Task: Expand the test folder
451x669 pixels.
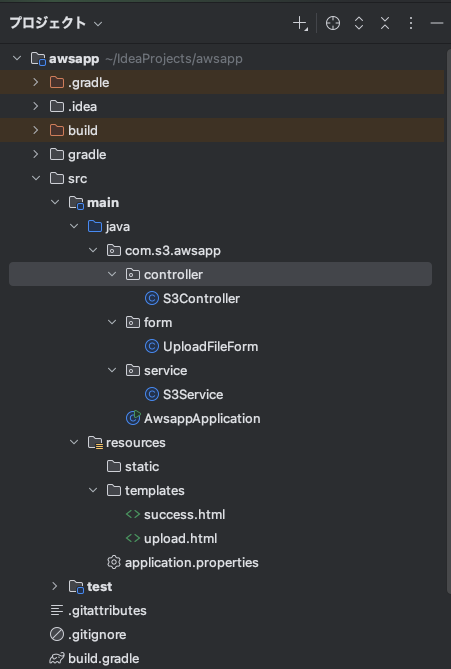Action: 55,586
